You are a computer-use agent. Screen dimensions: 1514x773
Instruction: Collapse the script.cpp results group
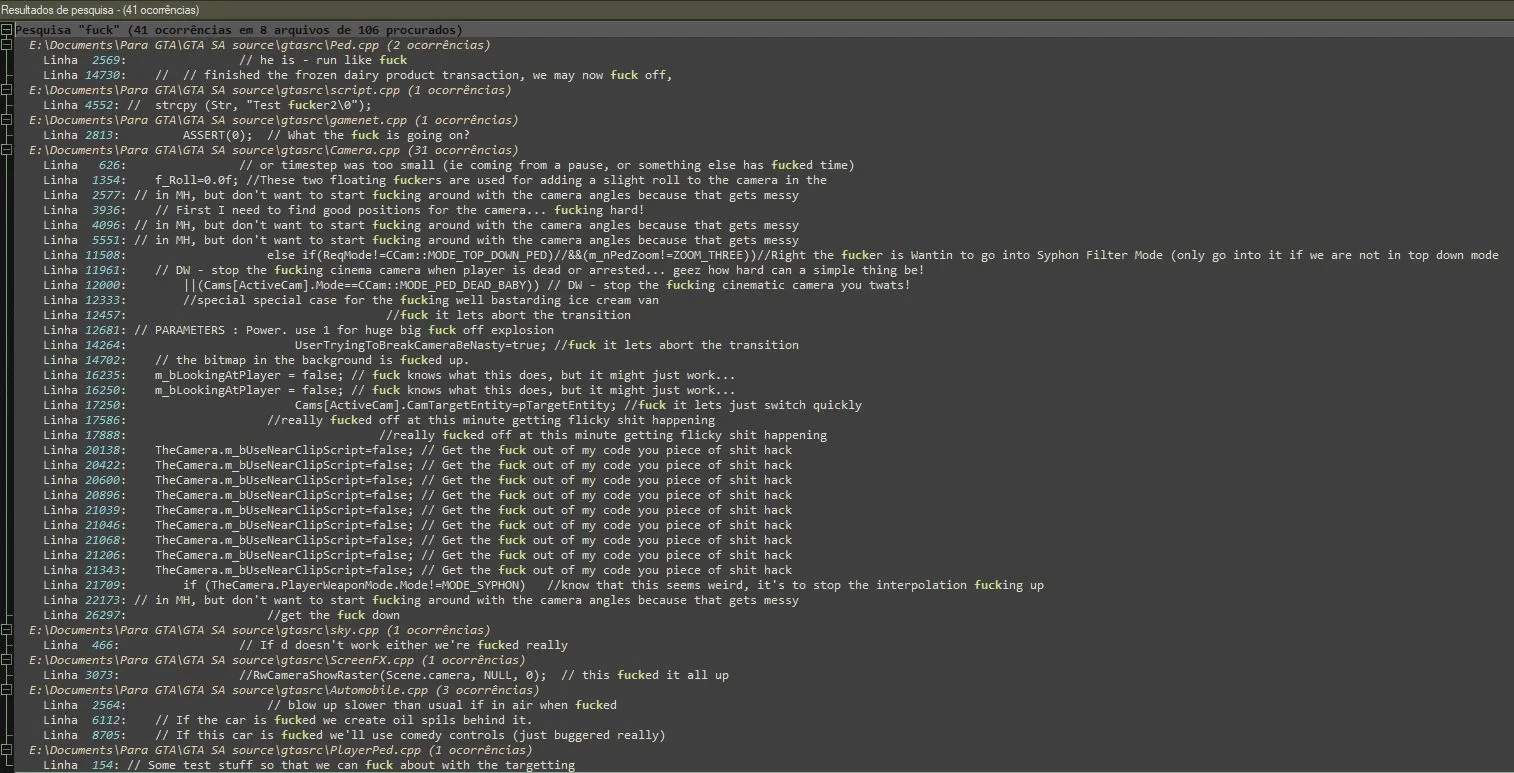[x=7, y=90]
